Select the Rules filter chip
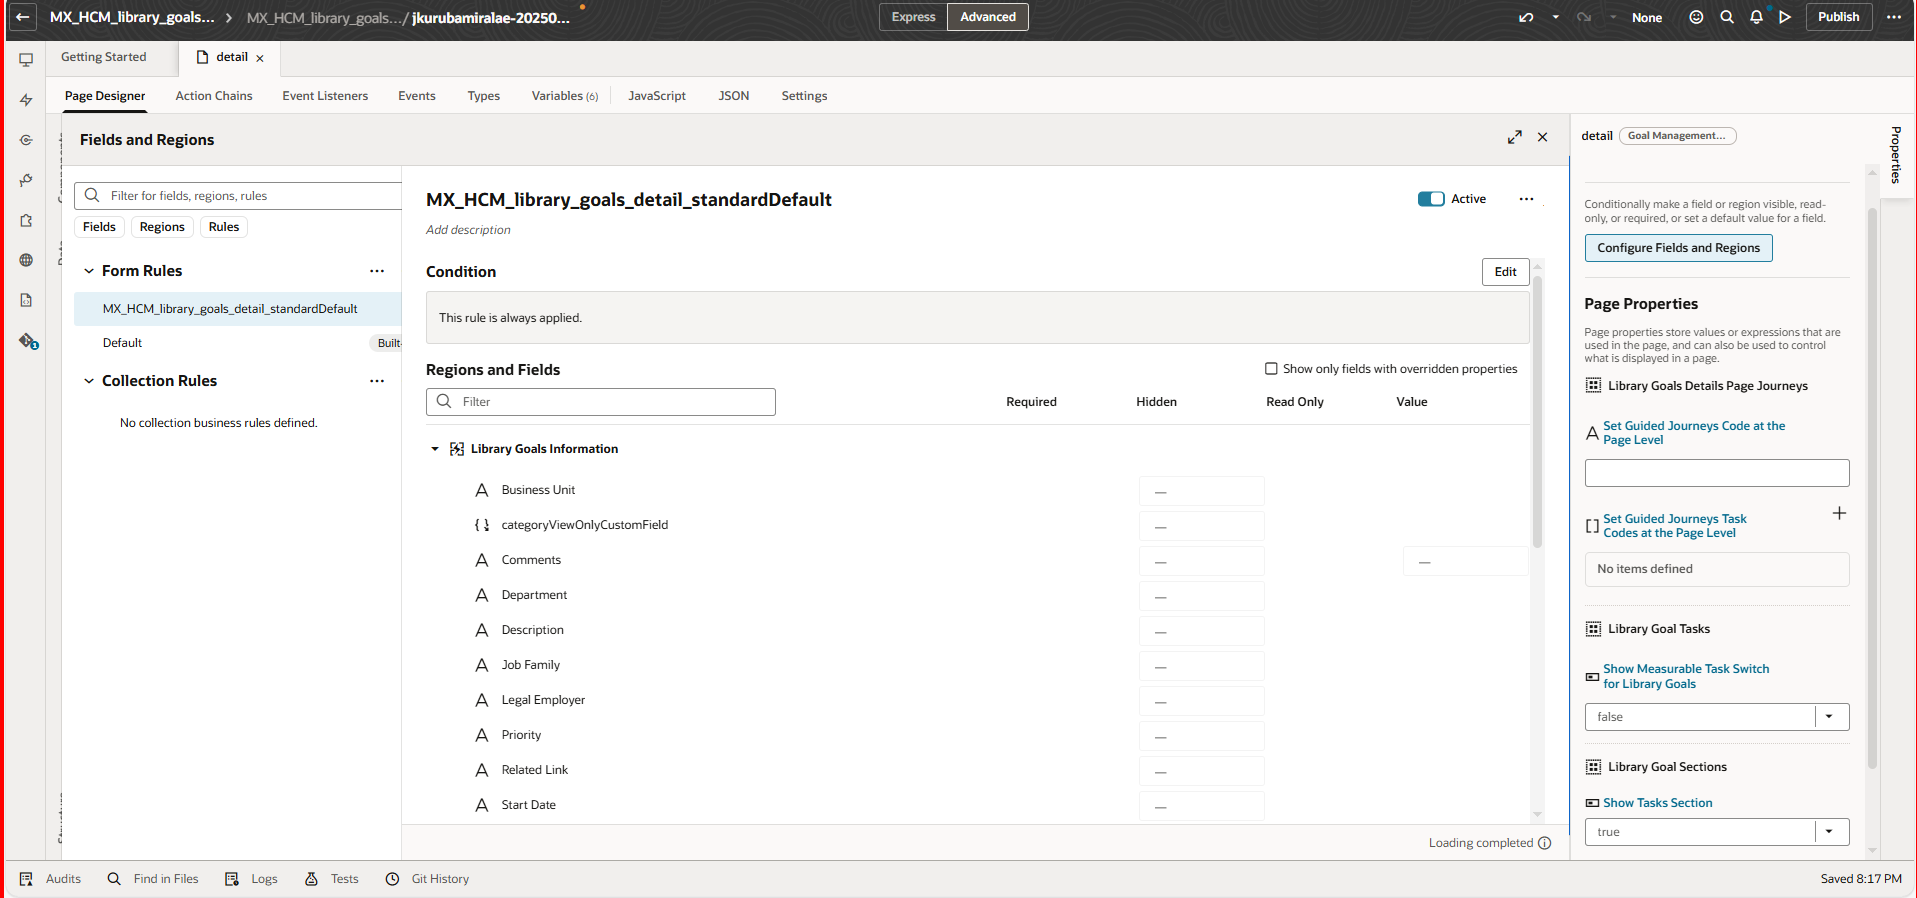 (224, 227)
